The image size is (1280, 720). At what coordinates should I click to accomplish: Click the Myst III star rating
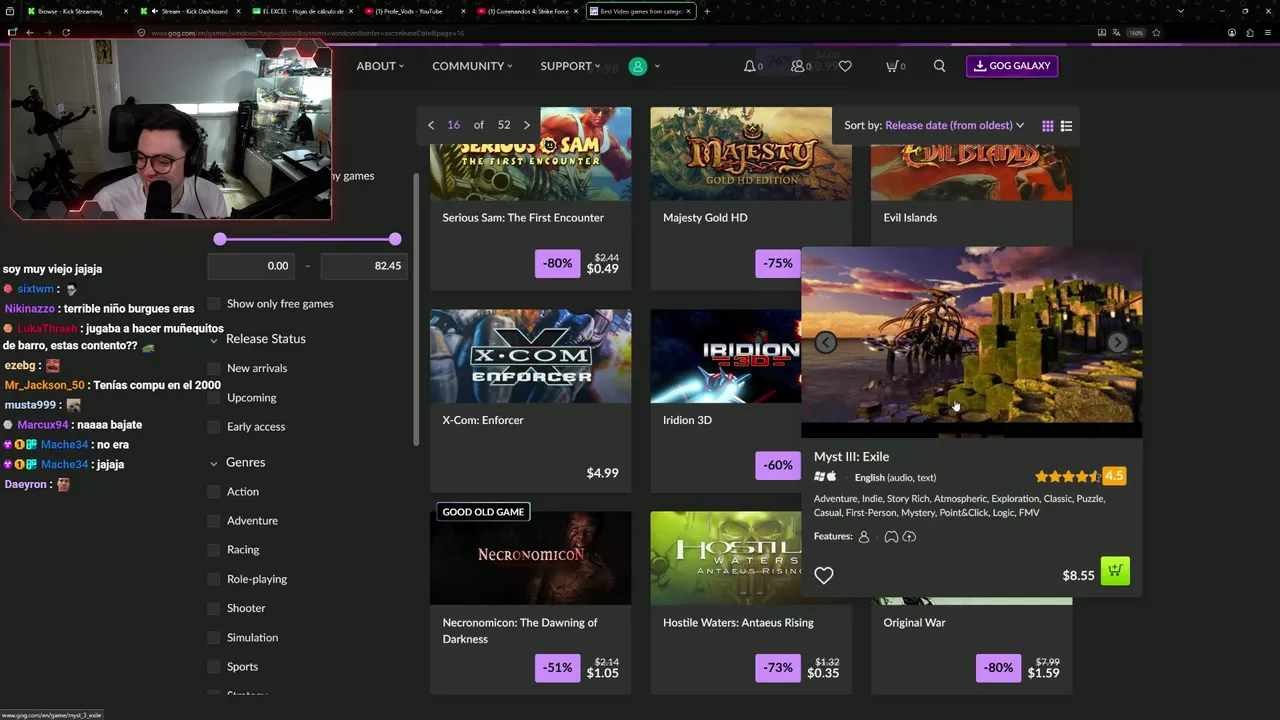(1068, 477)
